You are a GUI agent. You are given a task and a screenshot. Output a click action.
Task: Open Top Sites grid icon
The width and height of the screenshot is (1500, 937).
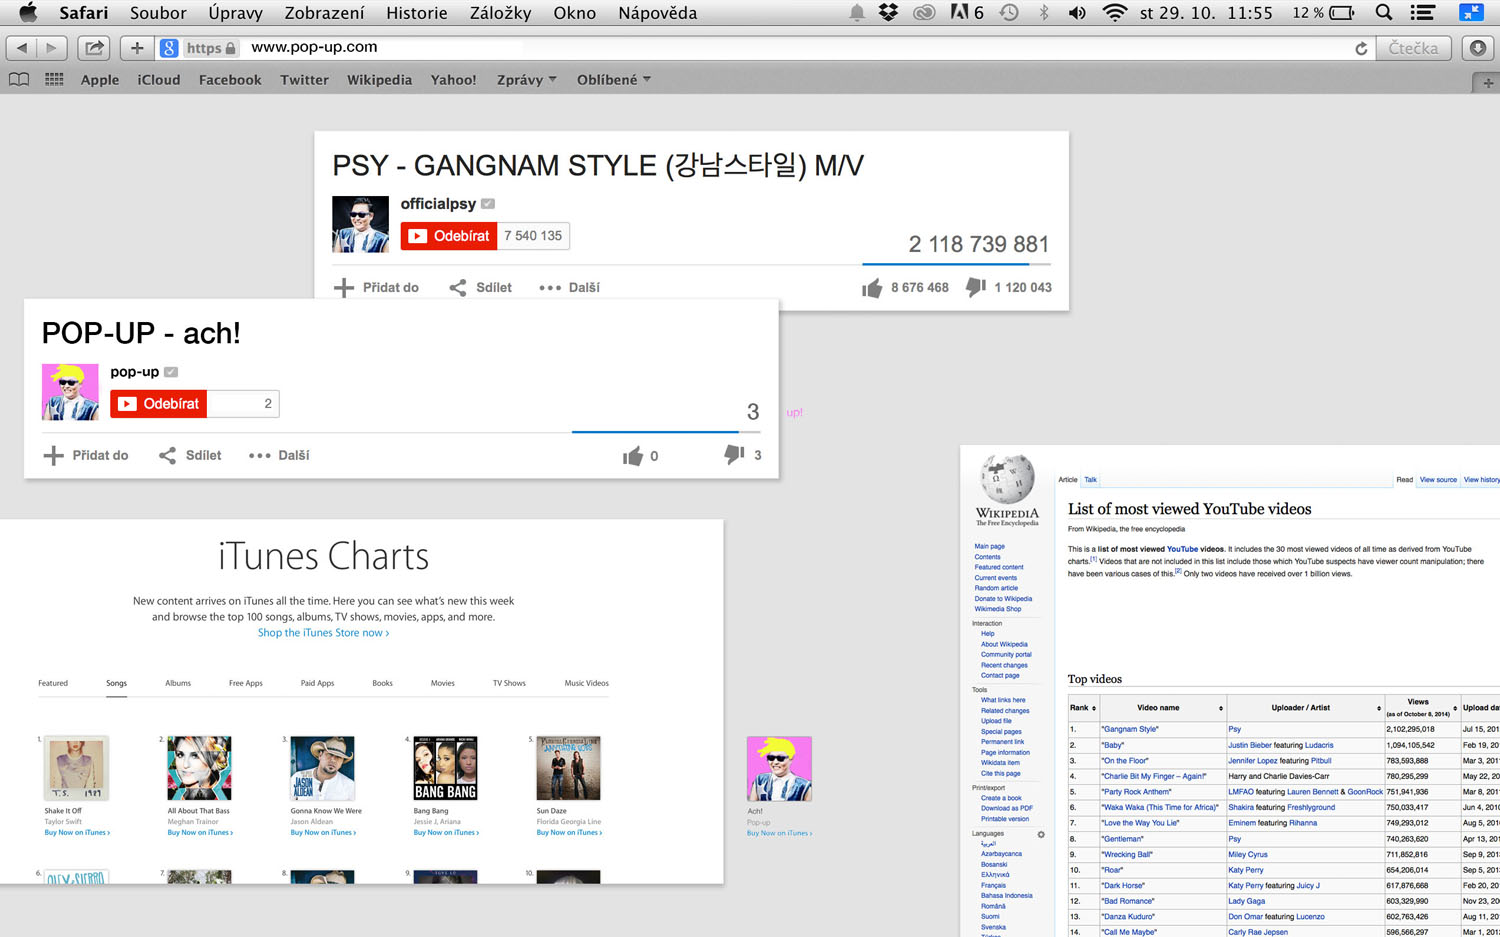pos(54,80)
